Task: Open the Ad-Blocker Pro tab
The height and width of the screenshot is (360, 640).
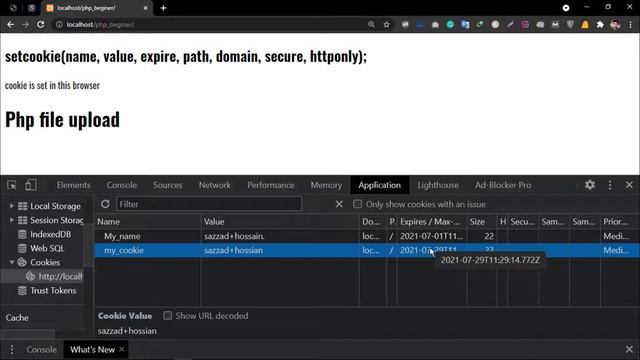Action: [503, 185]
